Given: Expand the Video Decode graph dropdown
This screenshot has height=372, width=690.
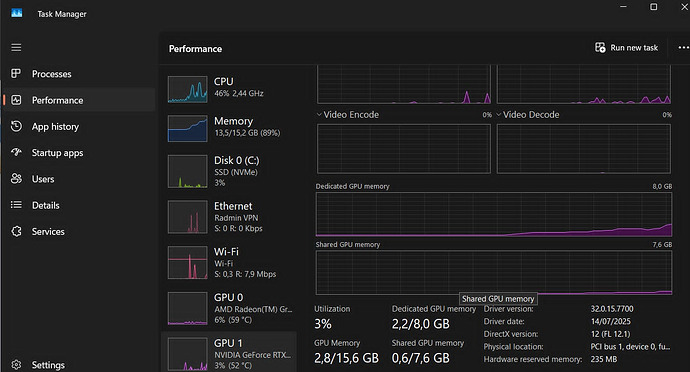Looking at the screenshot, I should tap(499, 114).
